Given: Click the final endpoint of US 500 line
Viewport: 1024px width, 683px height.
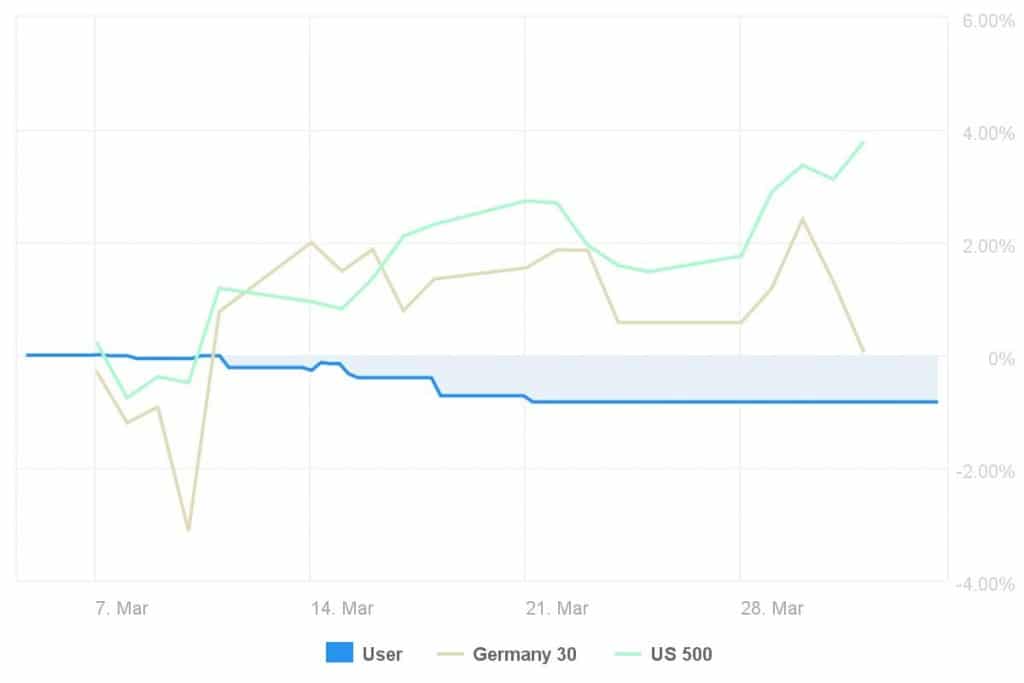Looking at the screenshot, I should click(863, 142).
